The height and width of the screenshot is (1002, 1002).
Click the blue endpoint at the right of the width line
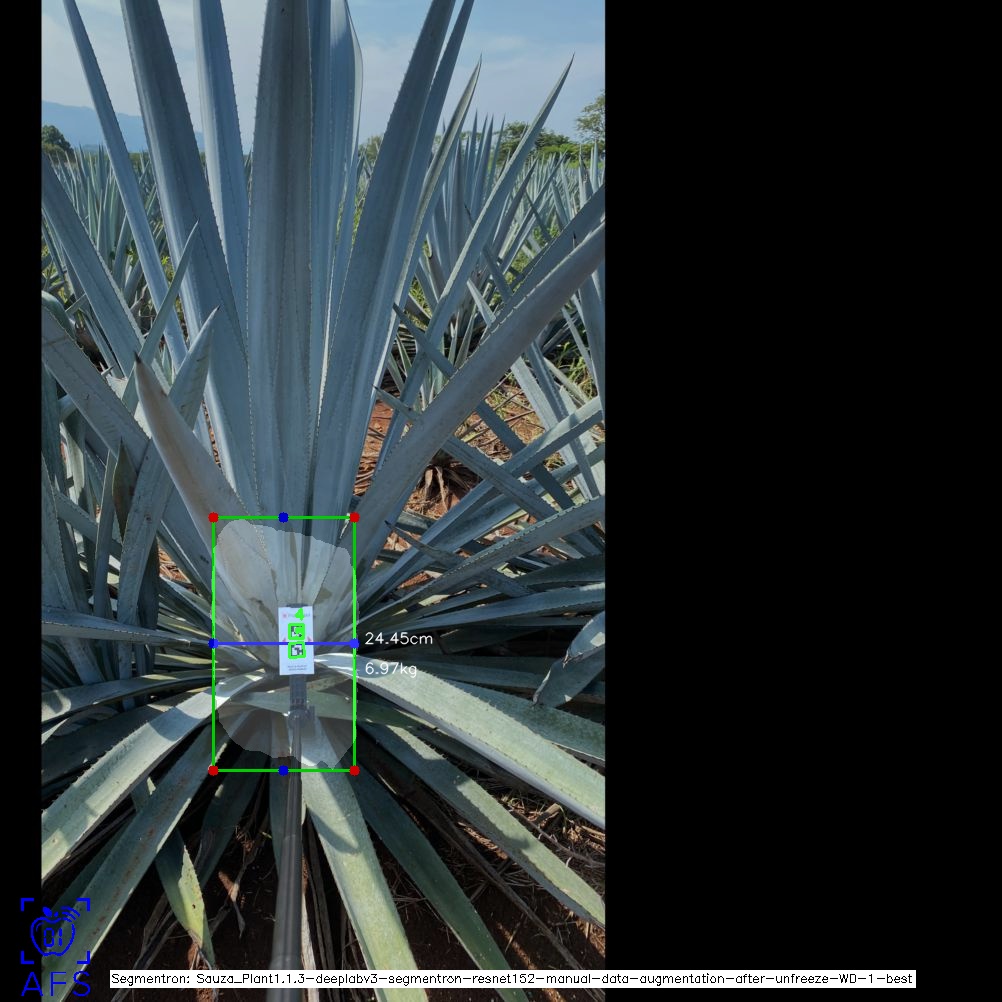click(355, 644)
